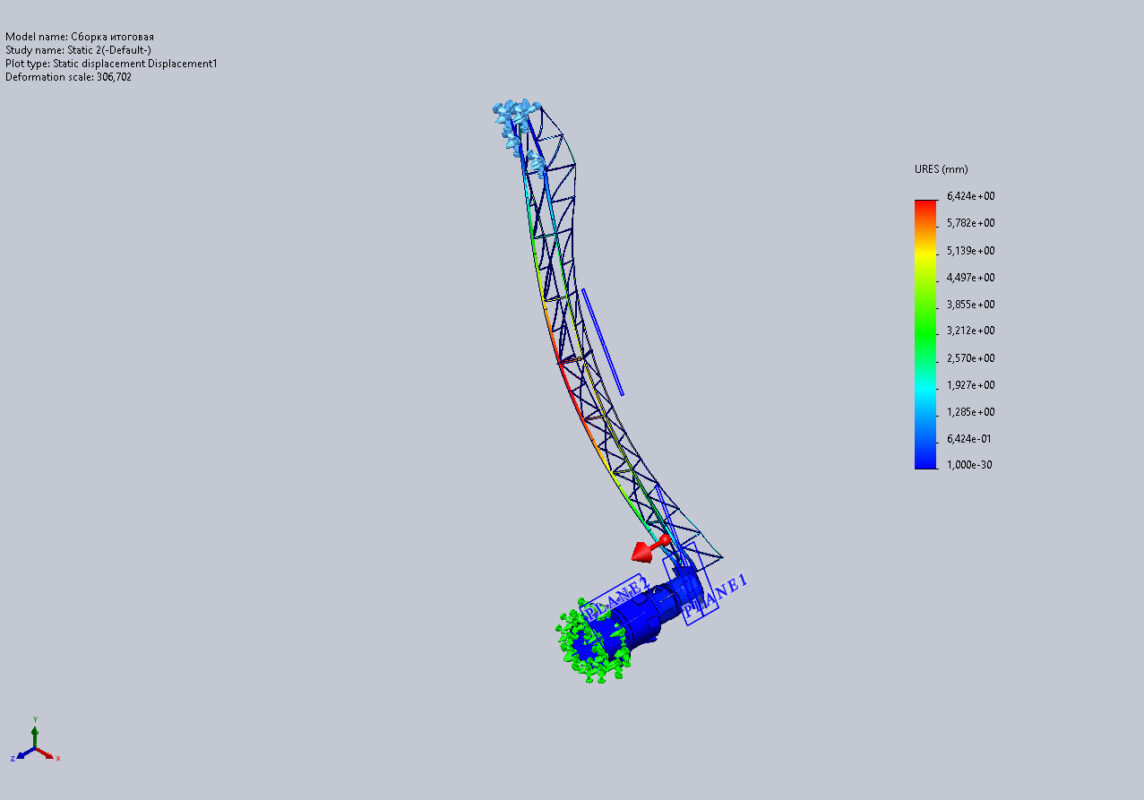
Task: Click the Plot type Static displacement text
Action: [x=111, y=64]
